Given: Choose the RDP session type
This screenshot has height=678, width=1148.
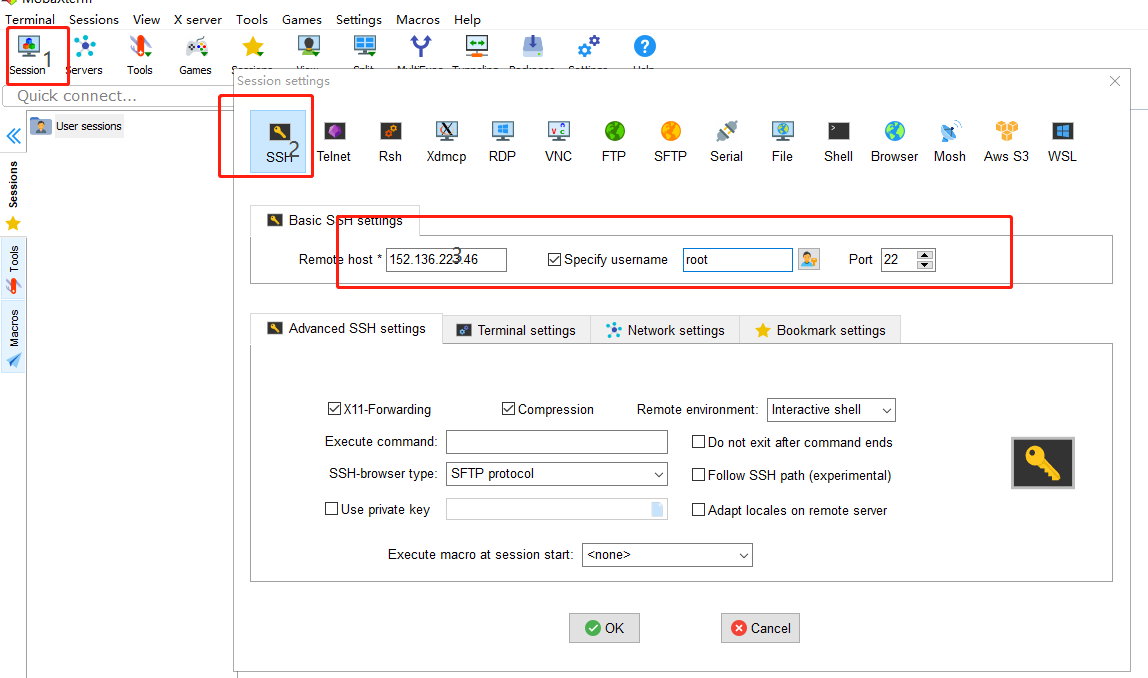Looking at the screenshot, I should (x=502, y=142).
